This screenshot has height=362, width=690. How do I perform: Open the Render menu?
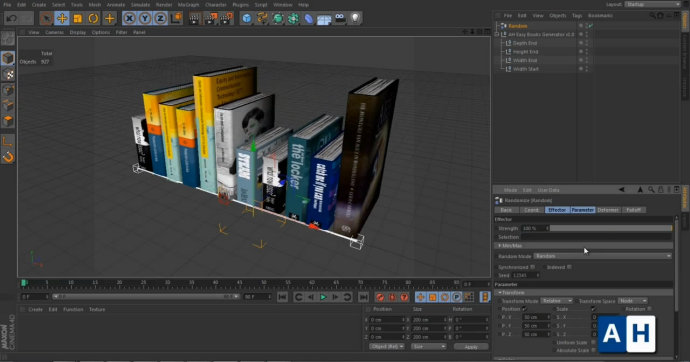[164, 5]
